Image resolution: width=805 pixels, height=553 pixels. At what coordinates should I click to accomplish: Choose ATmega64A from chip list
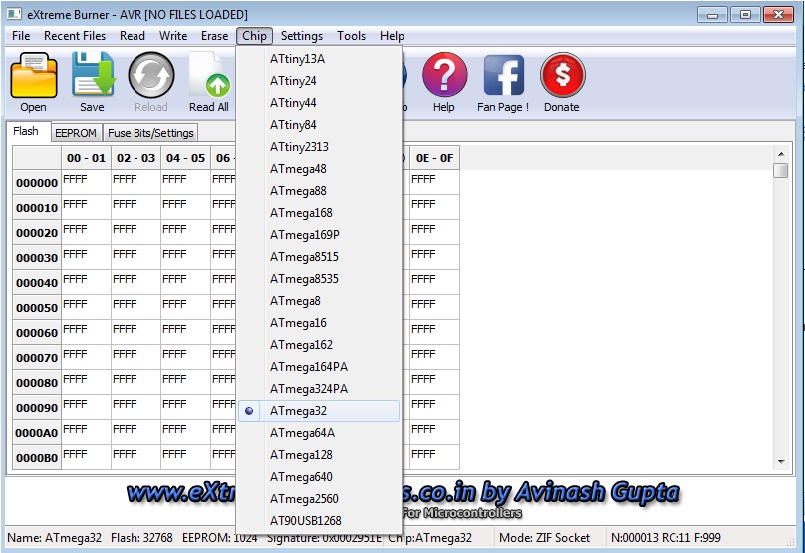point(319,433)
